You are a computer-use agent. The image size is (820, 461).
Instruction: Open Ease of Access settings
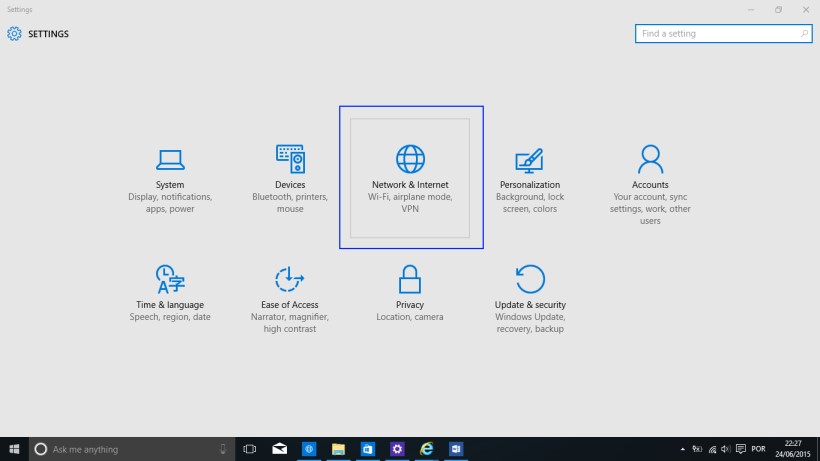[290, 293]
